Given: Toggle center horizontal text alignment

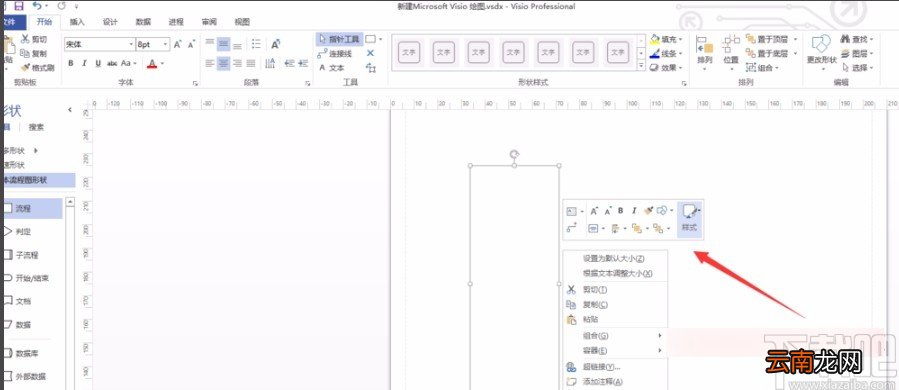Looking at the screenshot, I should tap(224, 63).
